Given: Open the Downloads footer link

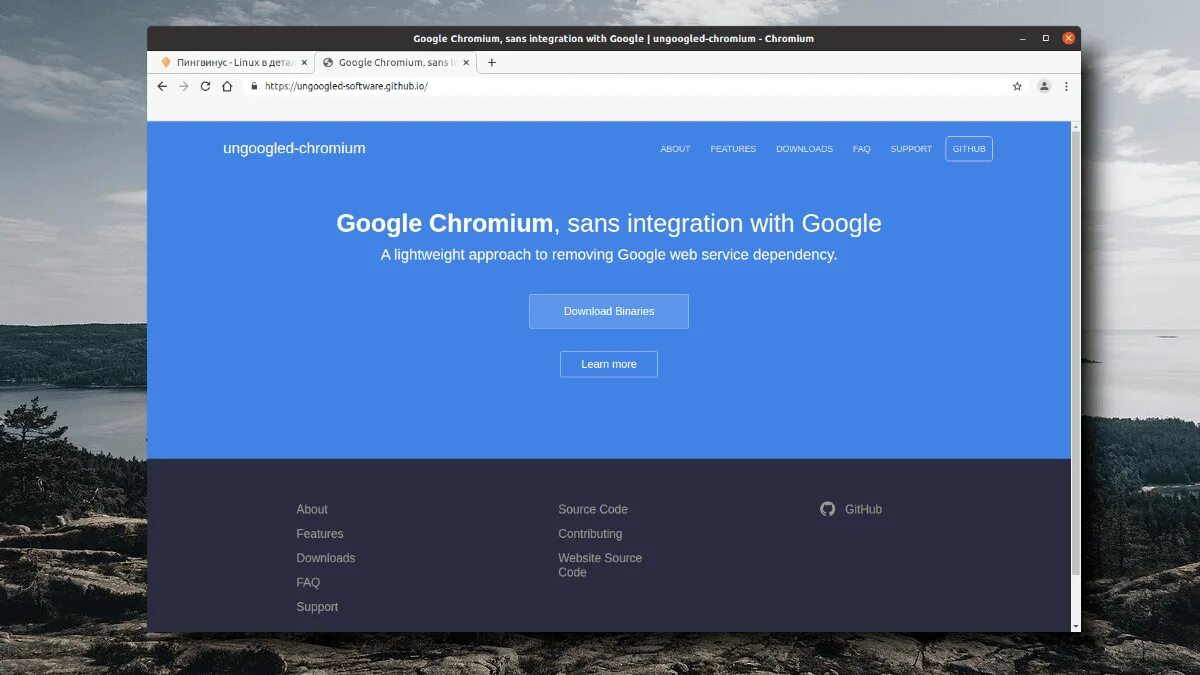Looking at the screenshot, I should [x=326, y=558].
